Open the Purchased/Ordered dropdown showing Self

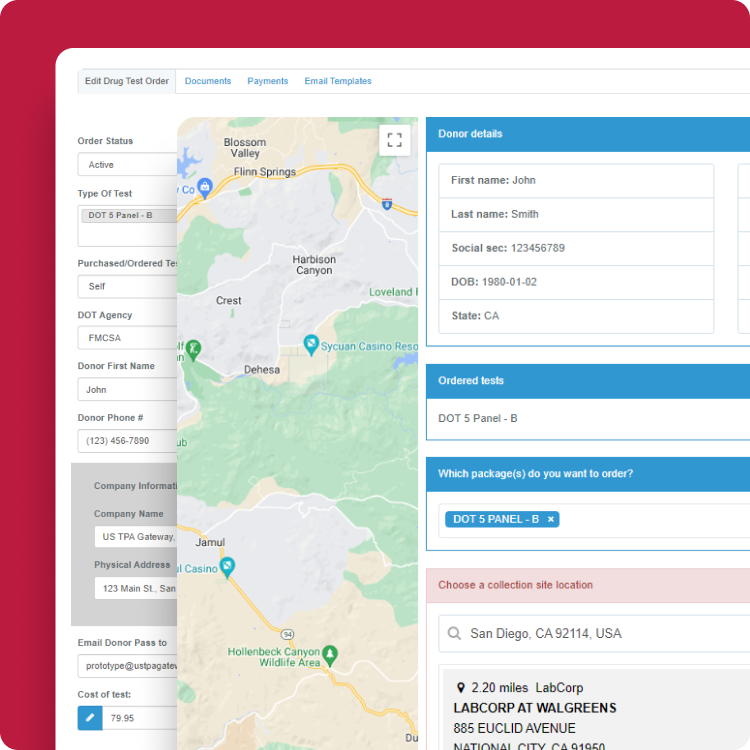pyautogui.click(x=128, y=287)
